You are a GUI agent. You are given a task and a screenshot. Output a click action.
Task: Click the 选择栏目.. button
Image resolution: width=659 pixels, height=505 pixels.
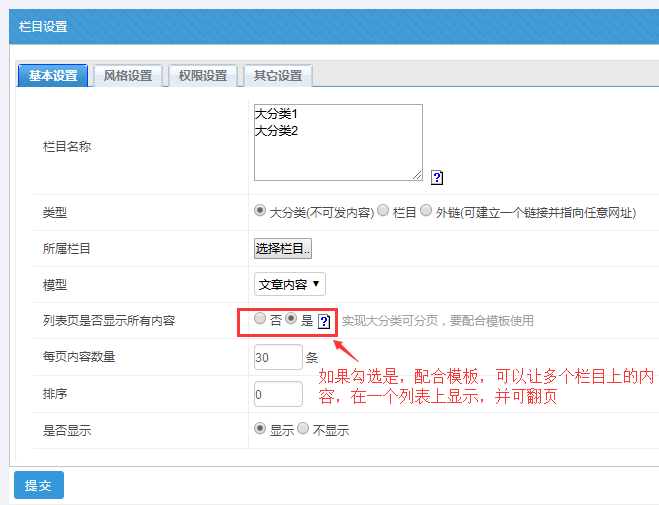click(x=283, y=248)
